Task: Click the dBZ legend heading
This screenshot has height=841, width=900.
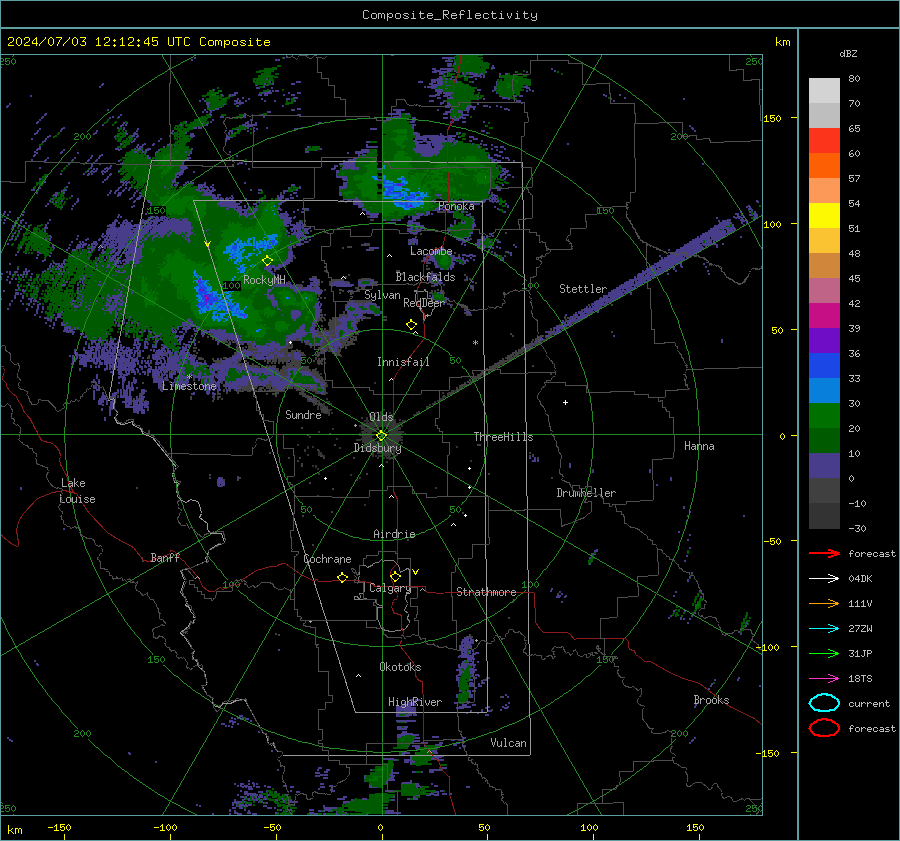Action: (x=848, y=53)
